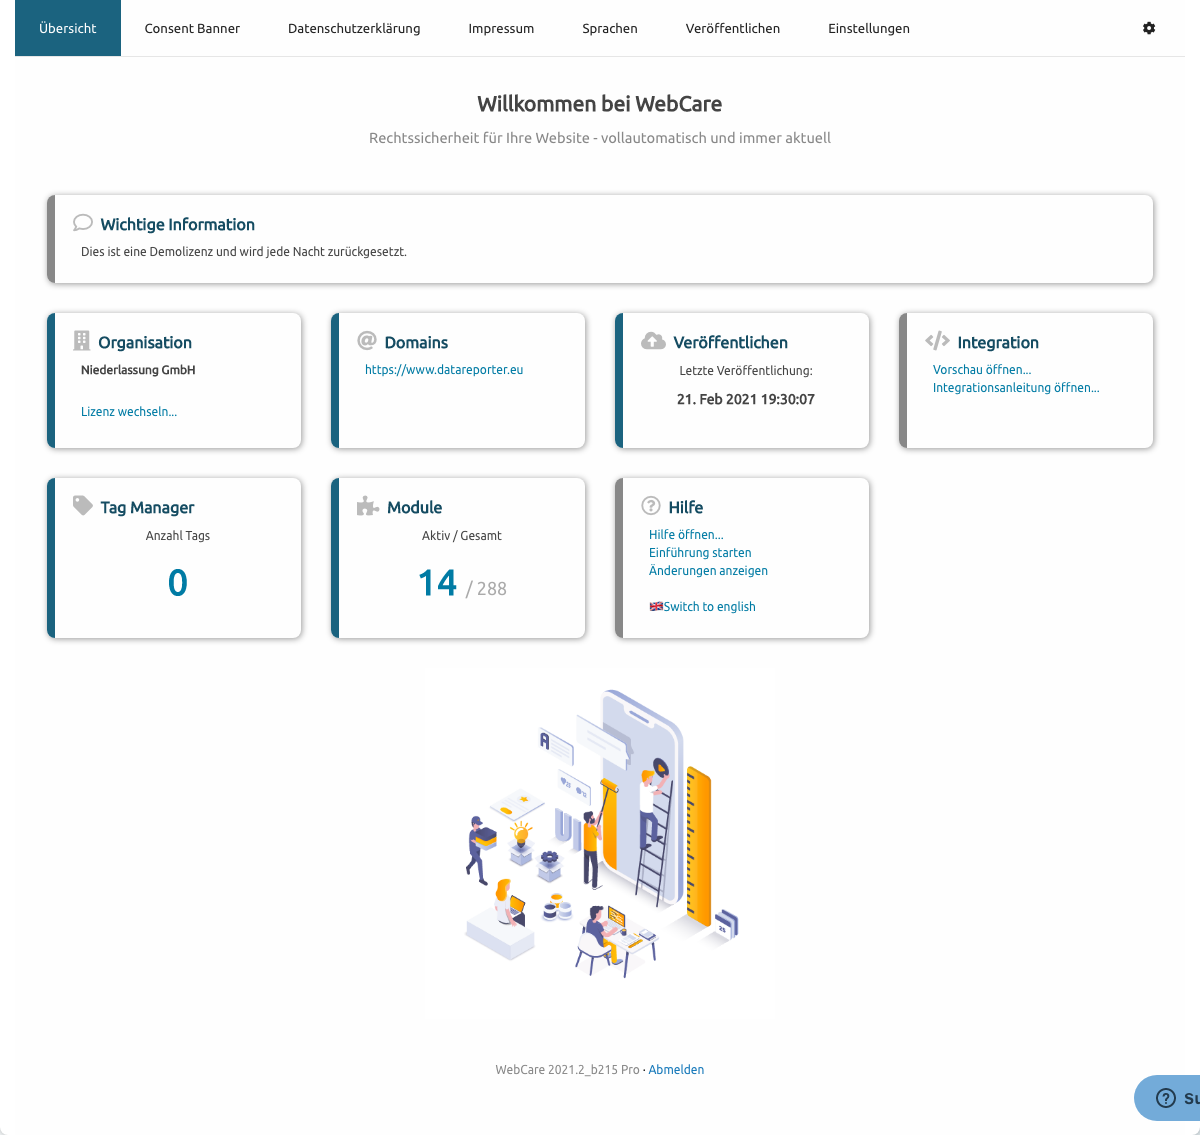Open the settings gear in the top bar
Image resolution: width=1200 pixels, height=1135 pixels.
tap(1148, 28)
